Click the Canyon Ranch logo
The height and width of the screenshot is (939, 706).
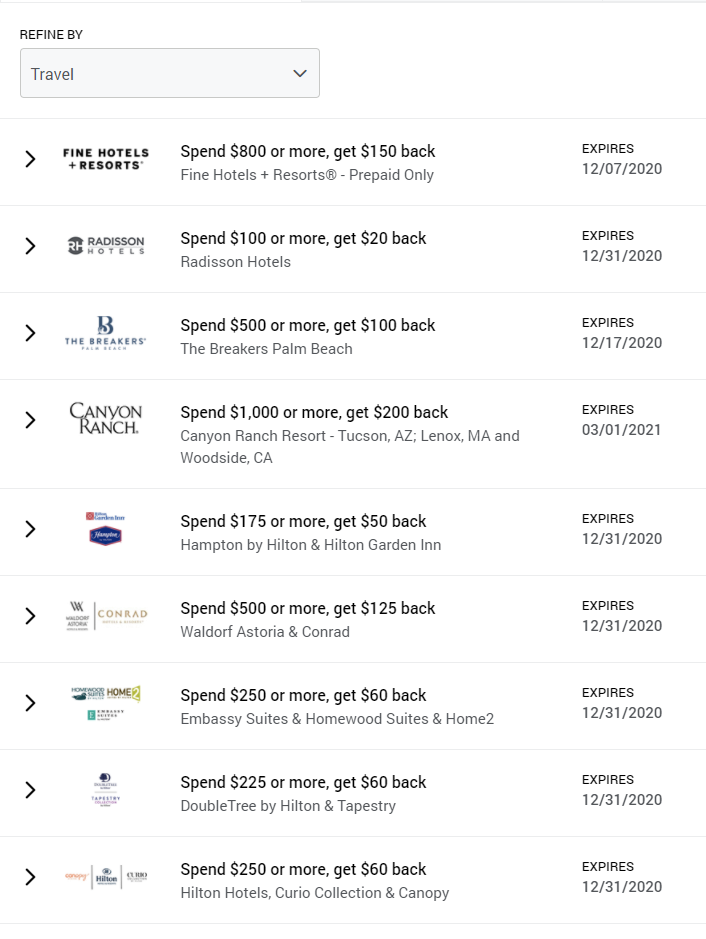(105, 418)
